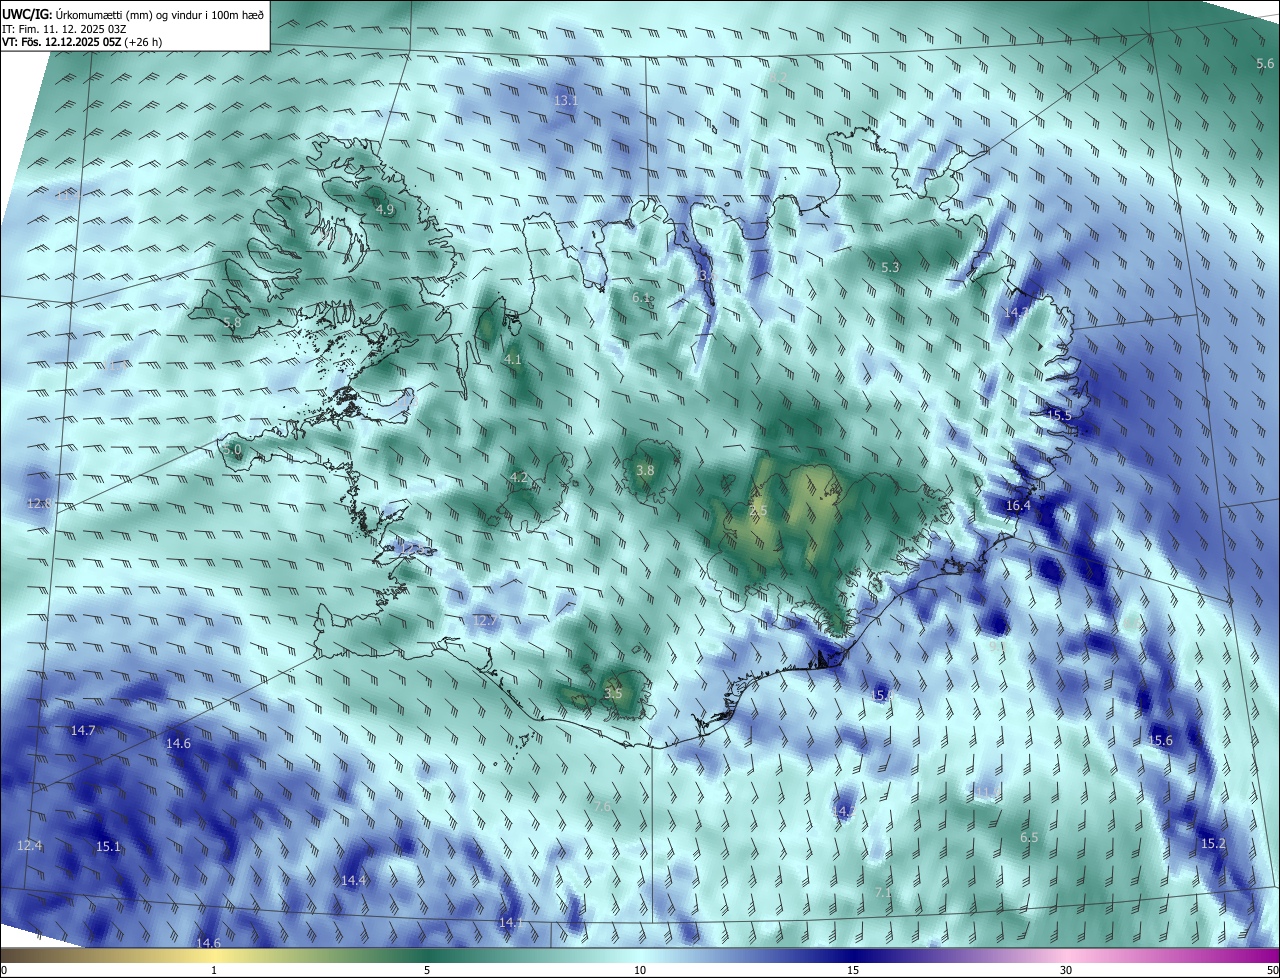1280x978 pixels.
Task: Click the 15.1 value label on the map
Action: coord(108,846)
